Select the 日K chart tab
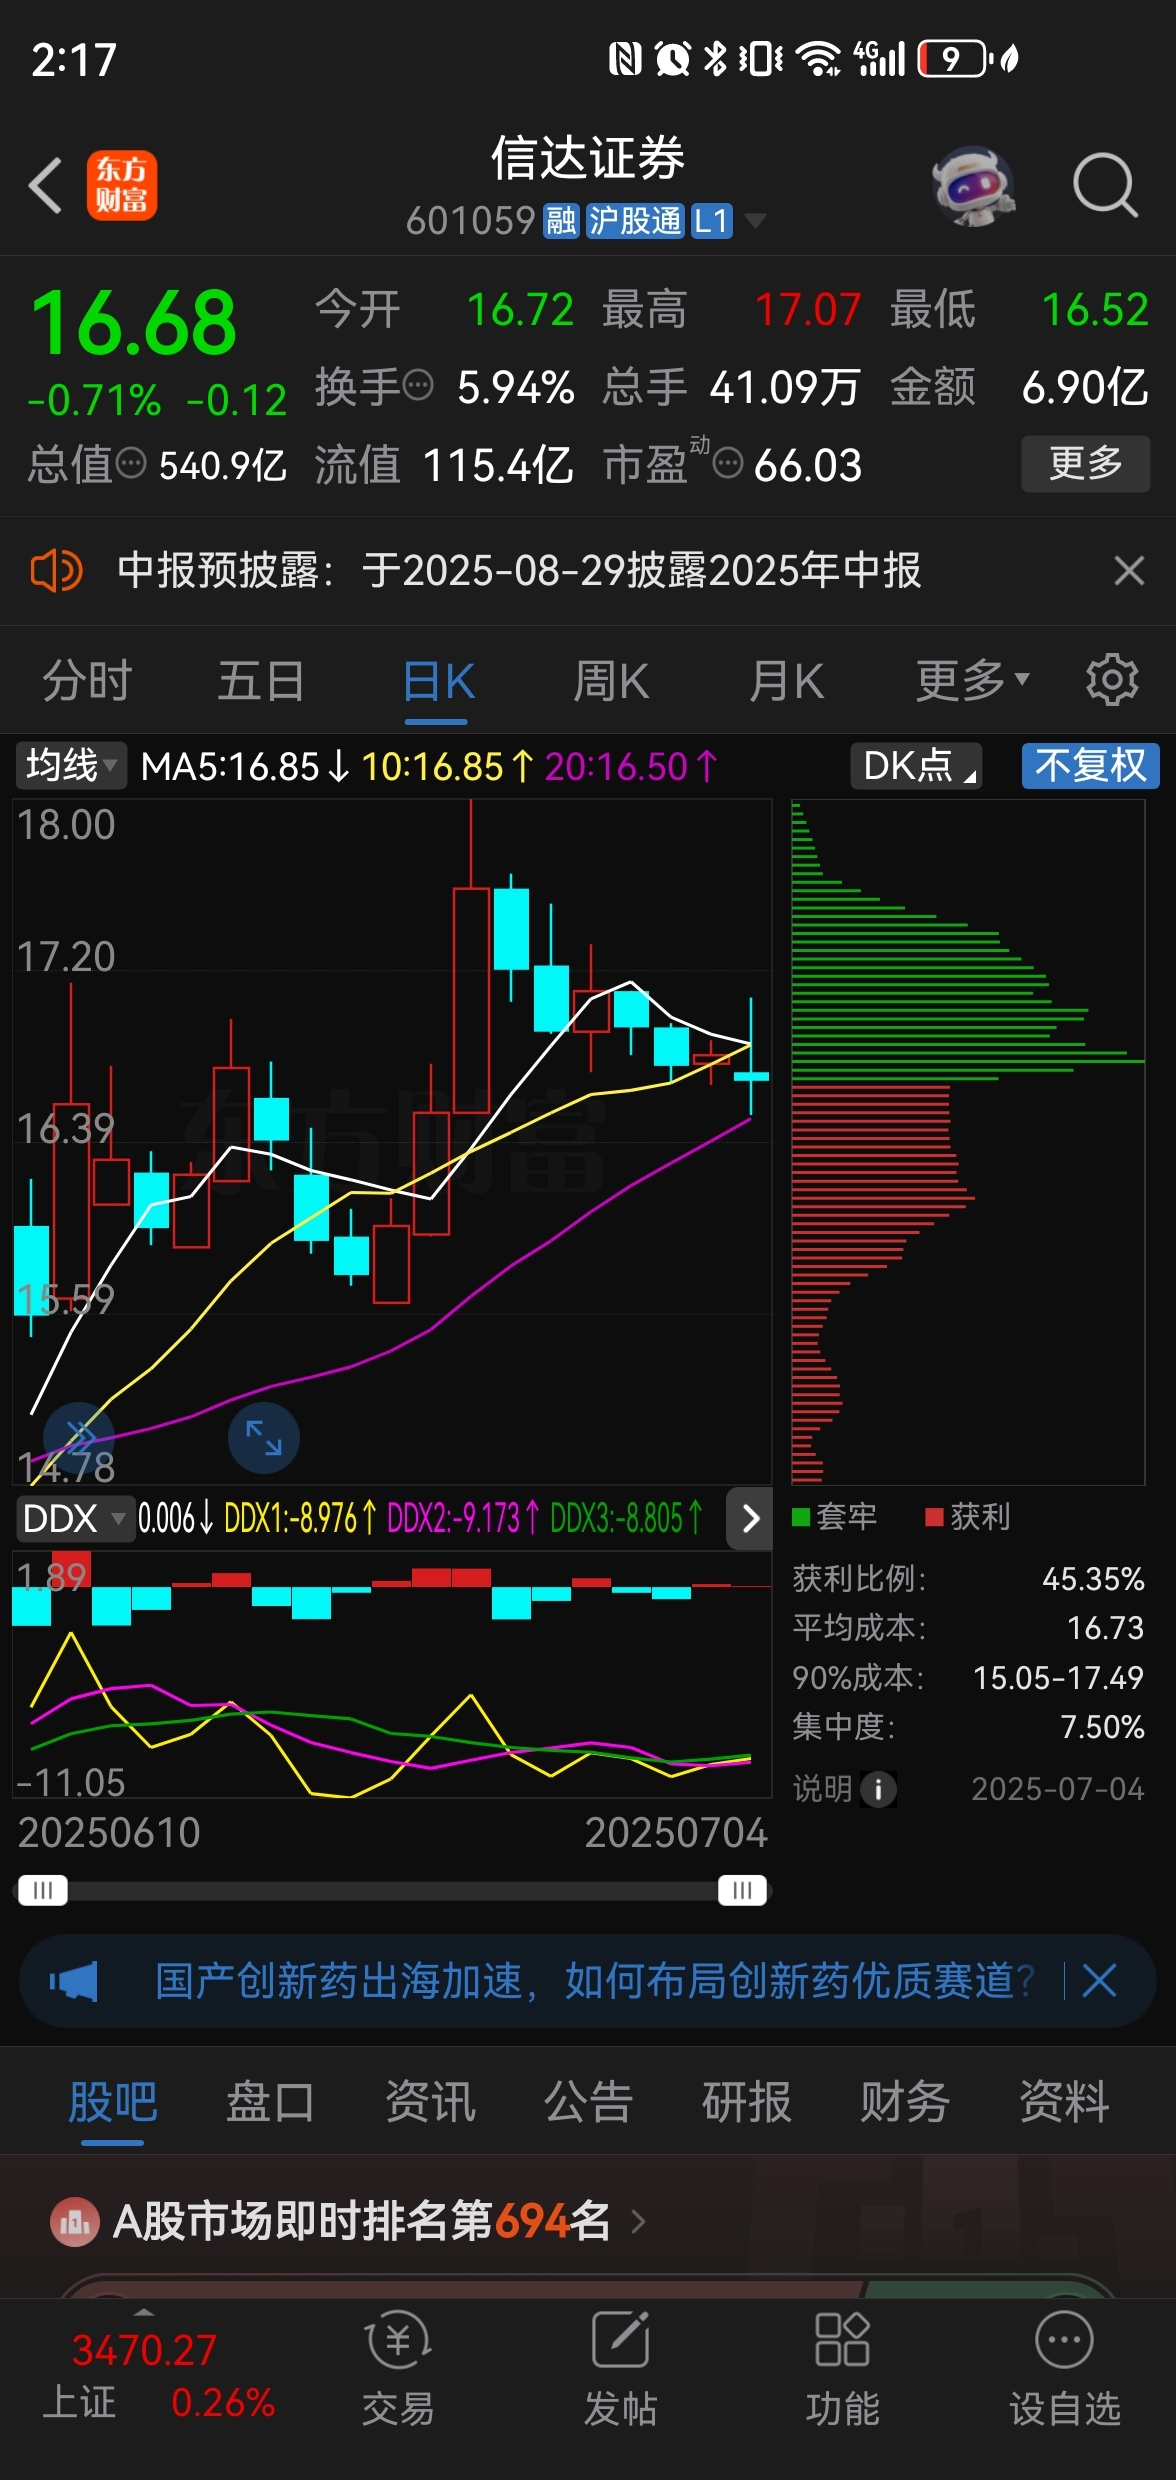Image resolution: width=1176 pixels, height=2480 pixels. [x=438, y=682]
